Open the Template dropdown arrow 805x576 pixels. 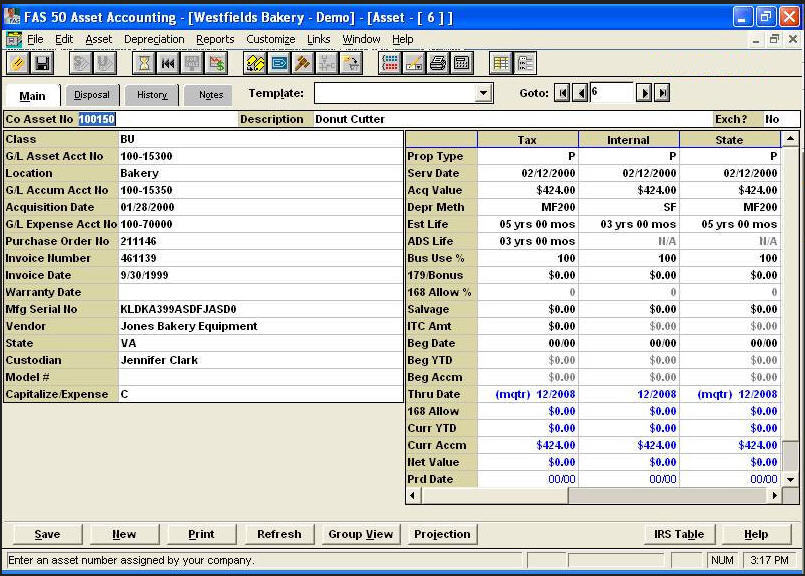pyautogui.click(x=483, y=93)
